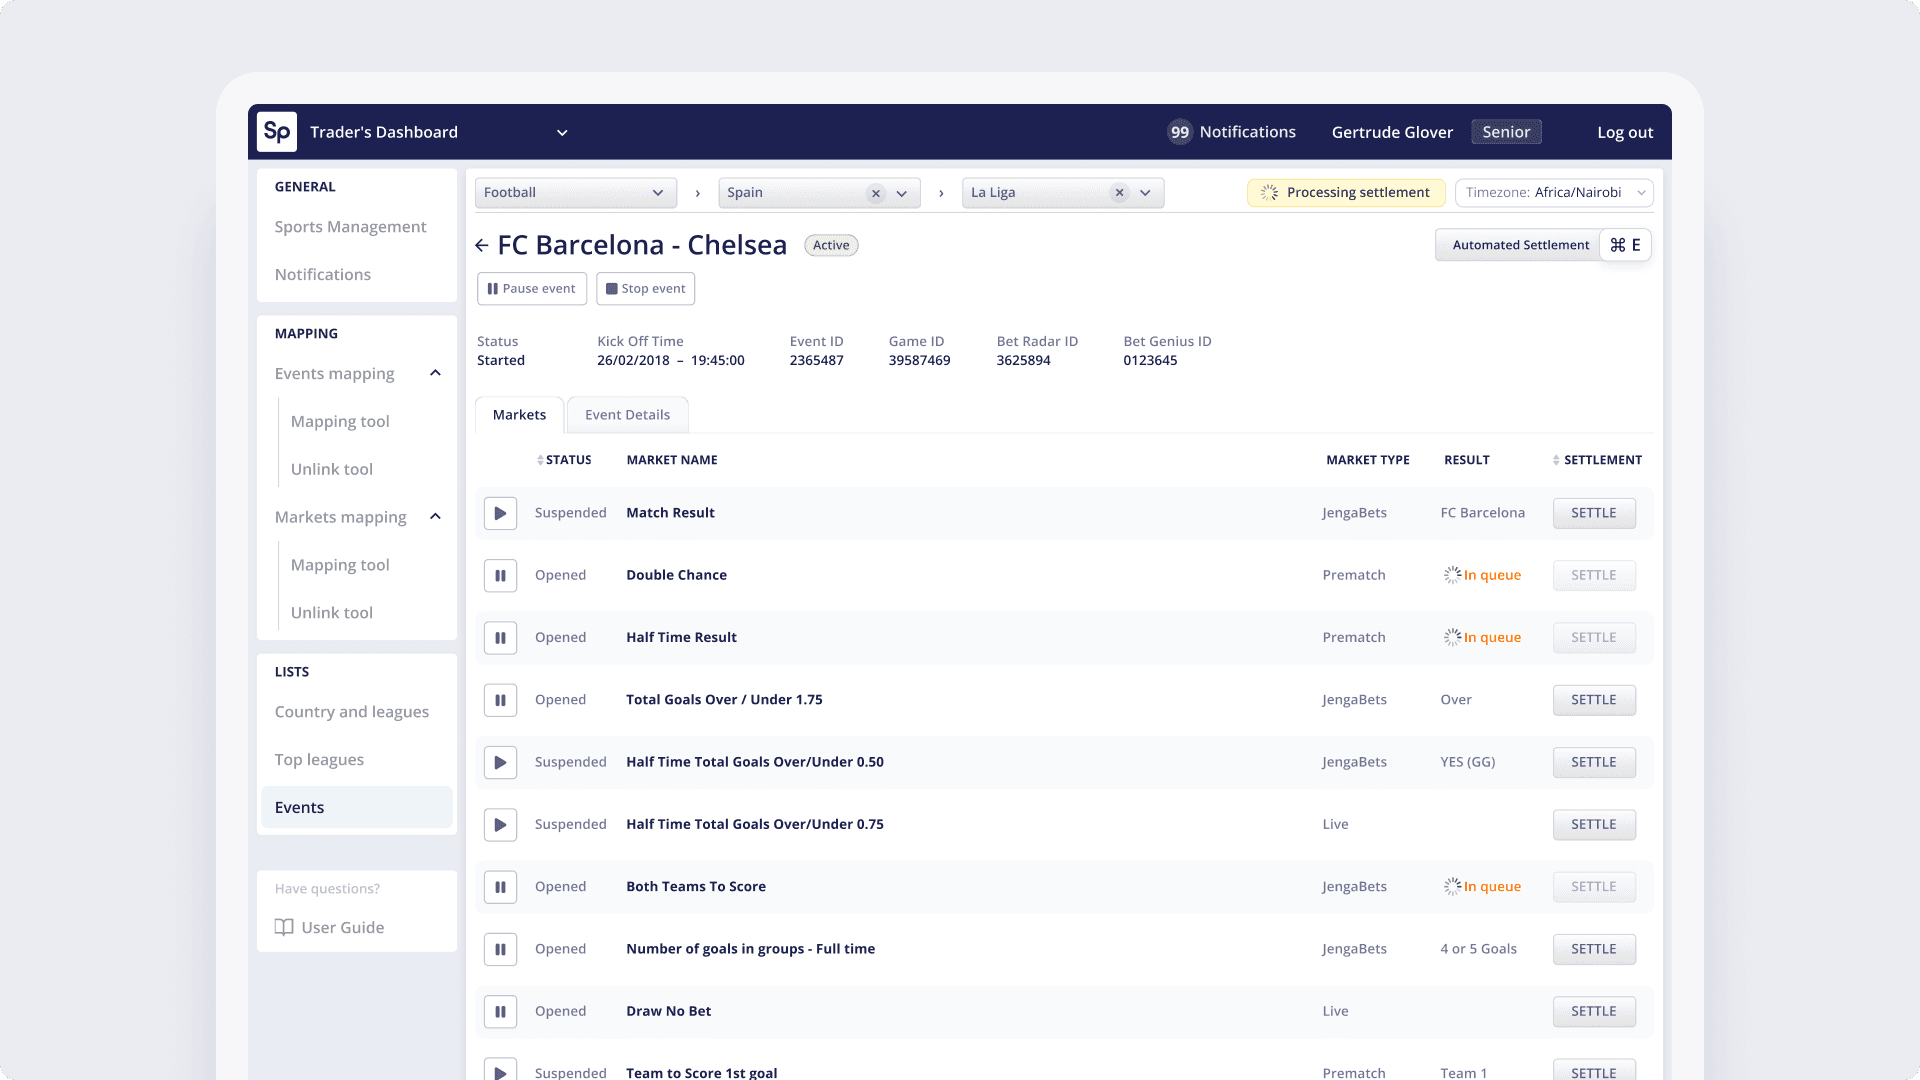Image resolution: width=1920 pixels, height=1080 pixels.
Task: Clear the La Liga league filter
Action: click(1119, 193)
